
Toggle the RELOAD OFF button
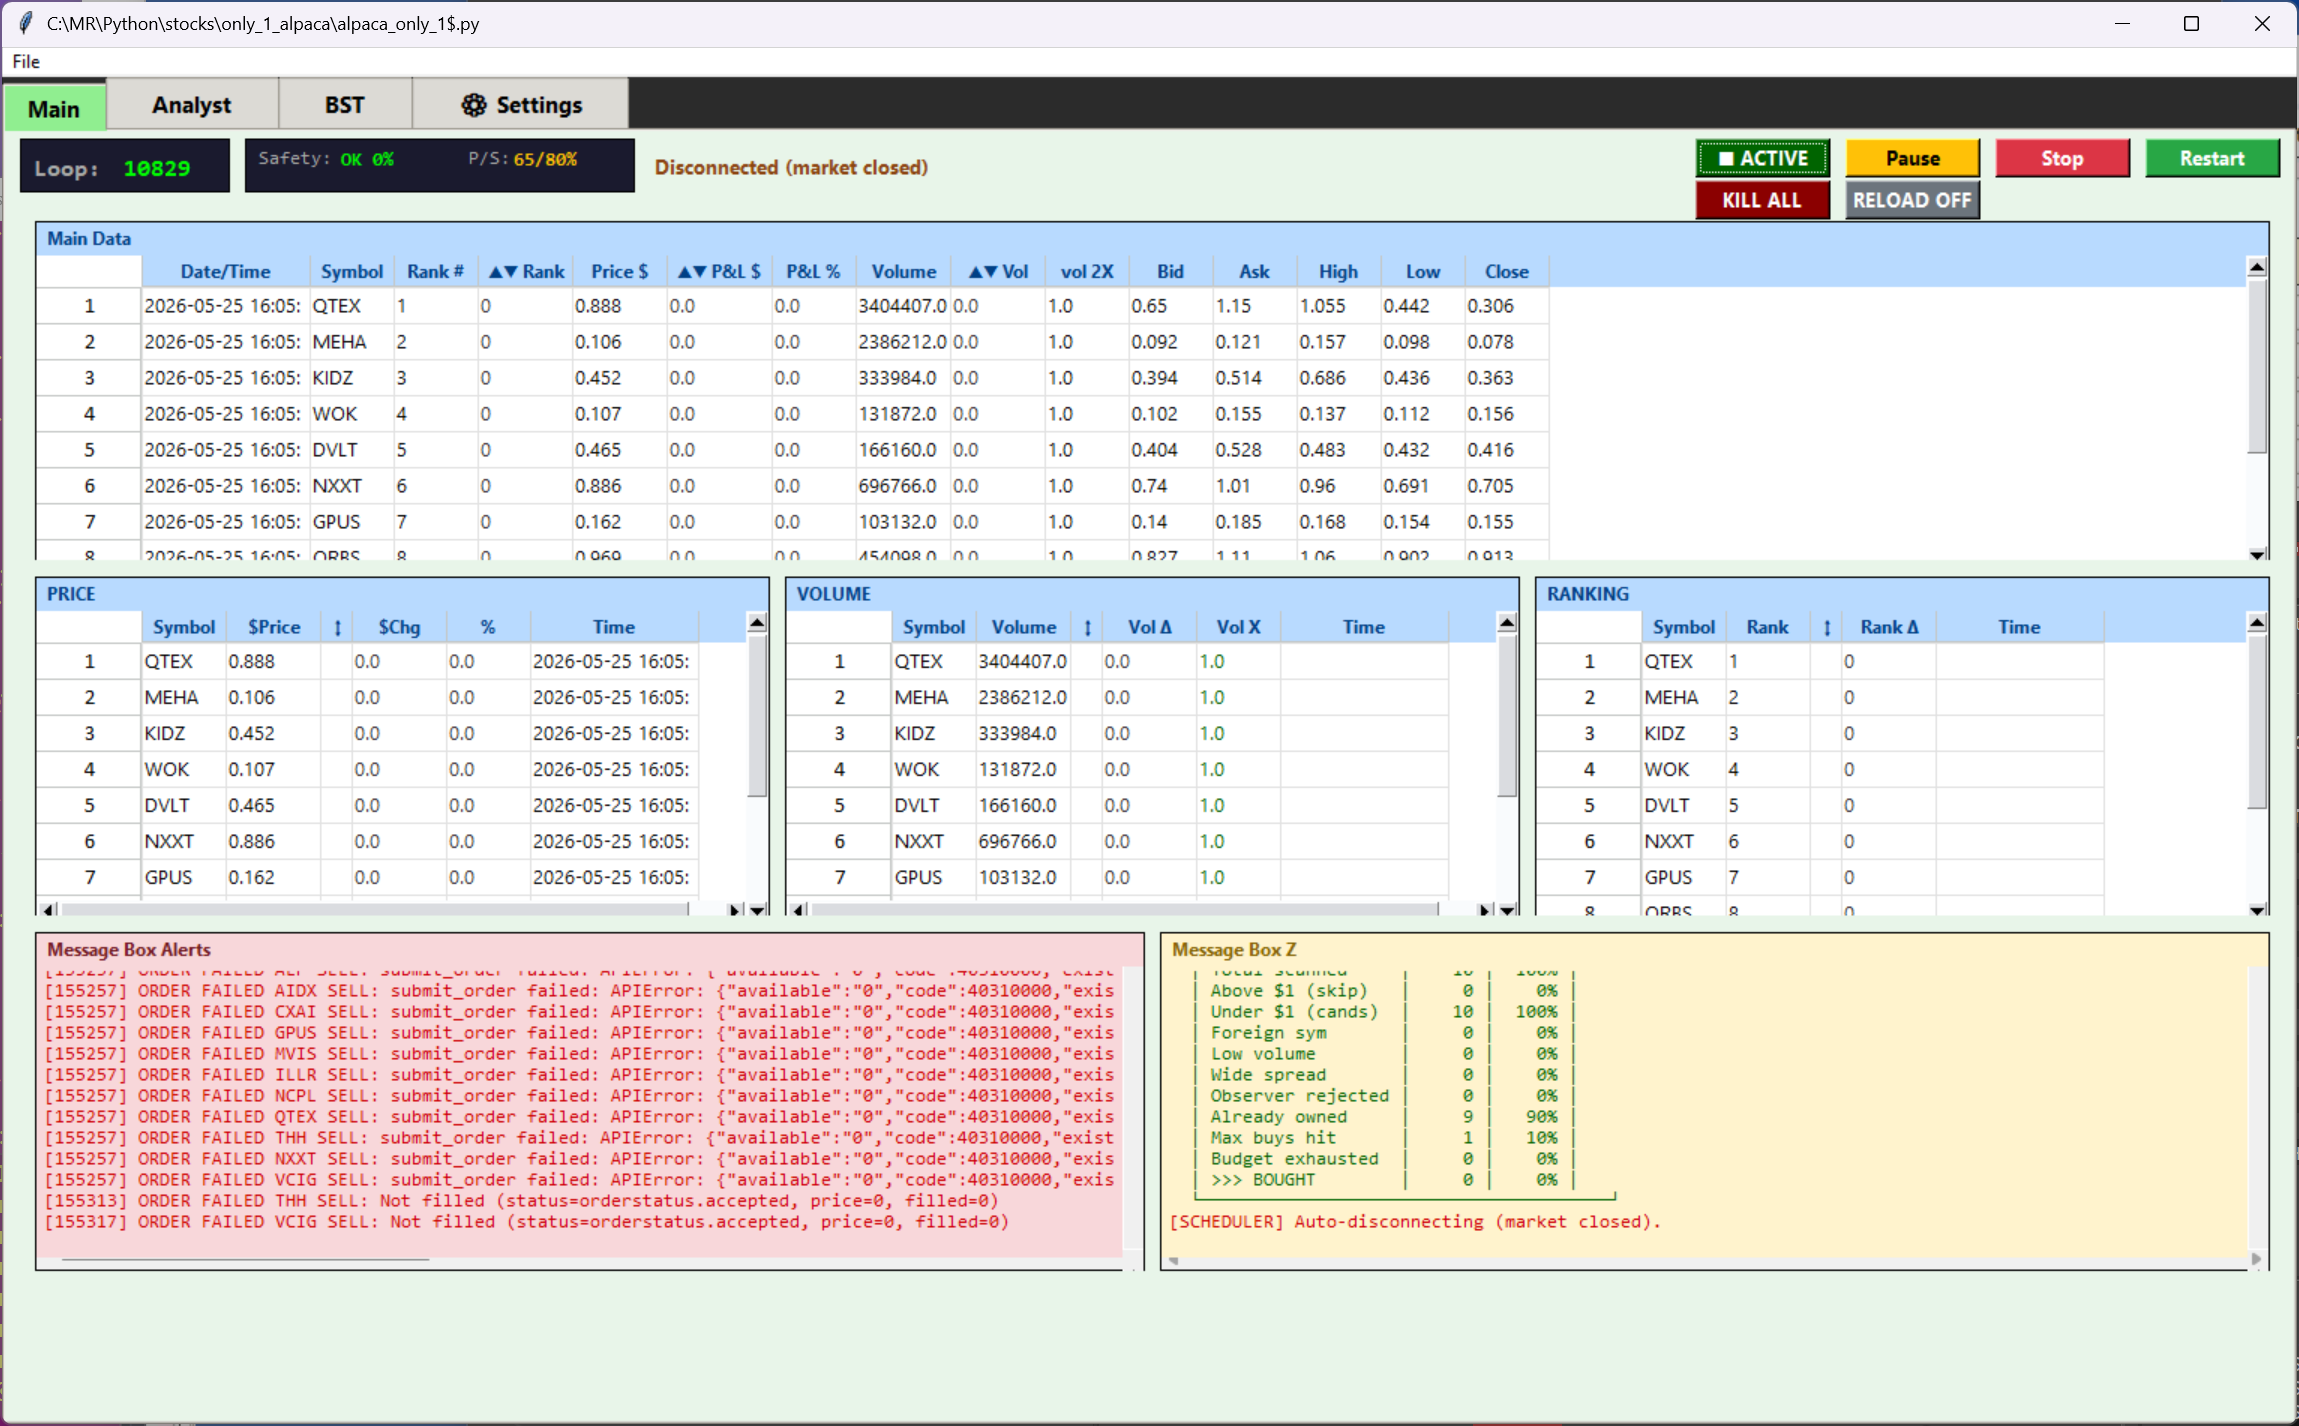pos(1912,200)
